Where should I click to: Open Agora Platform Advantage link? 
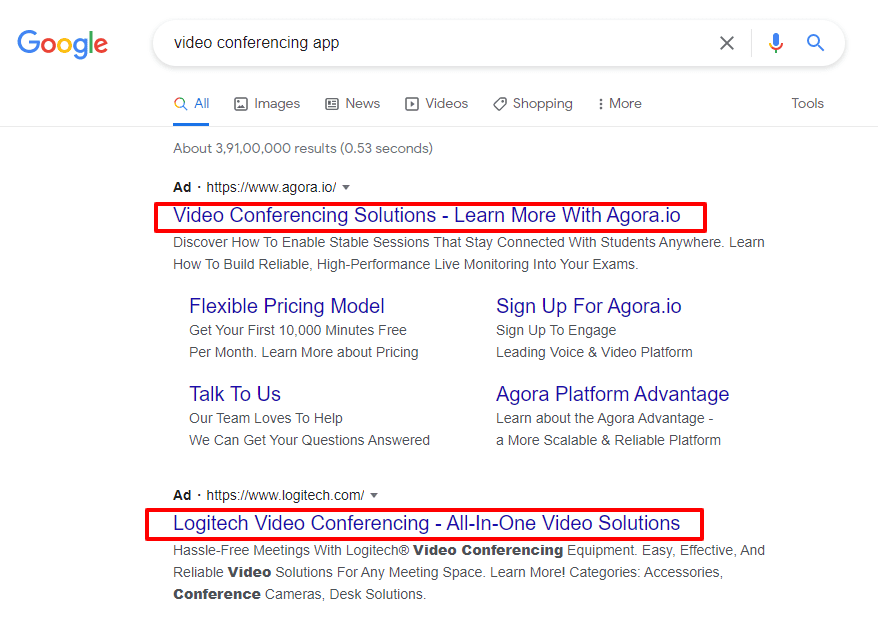(x=613, y=394)
